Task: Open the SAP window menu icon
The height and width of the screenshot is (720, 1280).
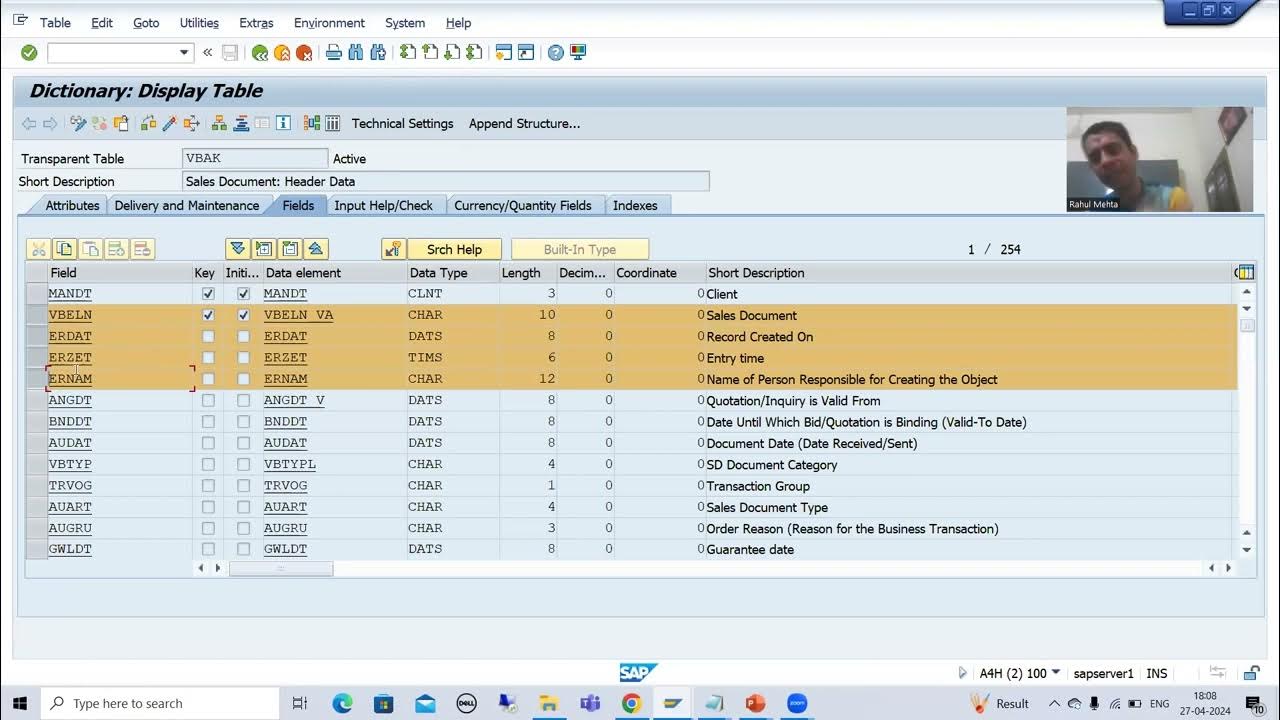Action: (20, 20)
